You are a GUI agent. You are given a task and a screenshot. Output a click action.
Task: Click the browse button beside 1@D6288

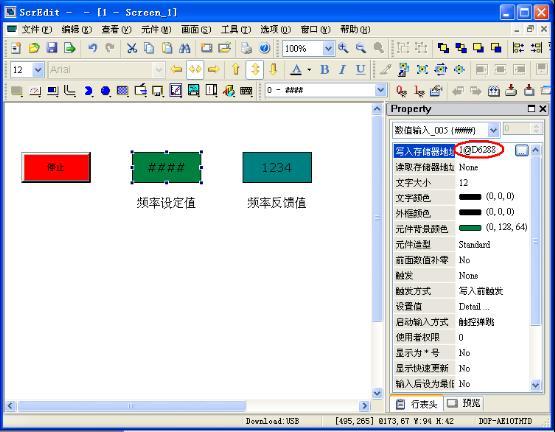point(521,150)
